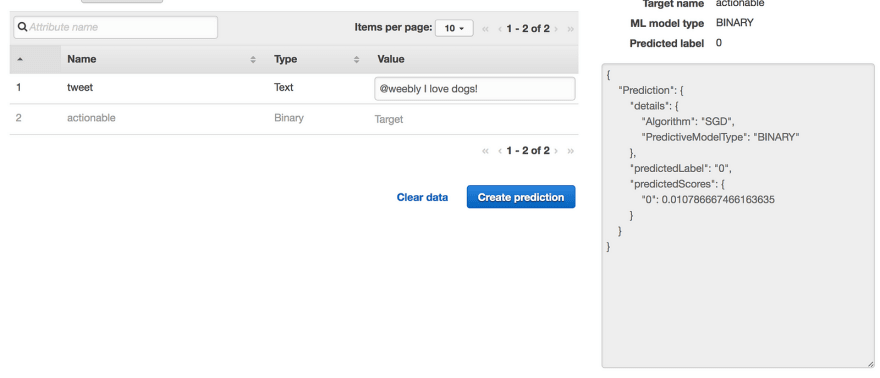Click inside the prediction JSON output box
The height and width of the screenshot is (378, 880).
738,215
